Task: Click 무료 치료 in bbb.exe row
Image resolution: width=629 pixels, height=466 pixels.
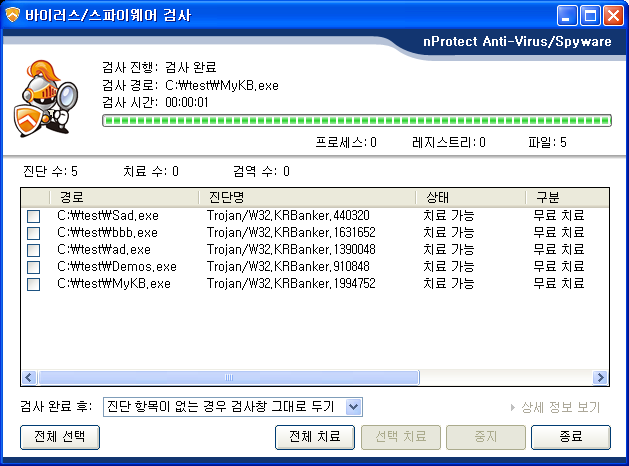Action: coord(558,233)
